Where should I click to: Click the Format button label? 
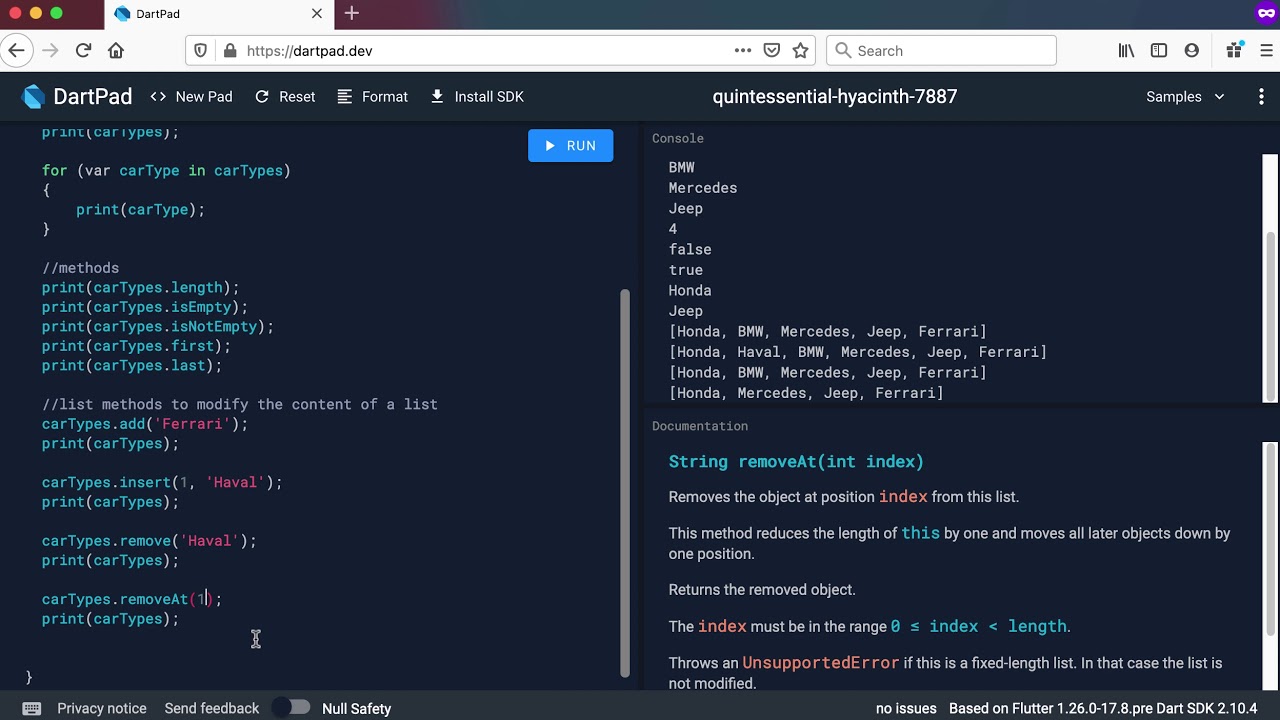385,97
